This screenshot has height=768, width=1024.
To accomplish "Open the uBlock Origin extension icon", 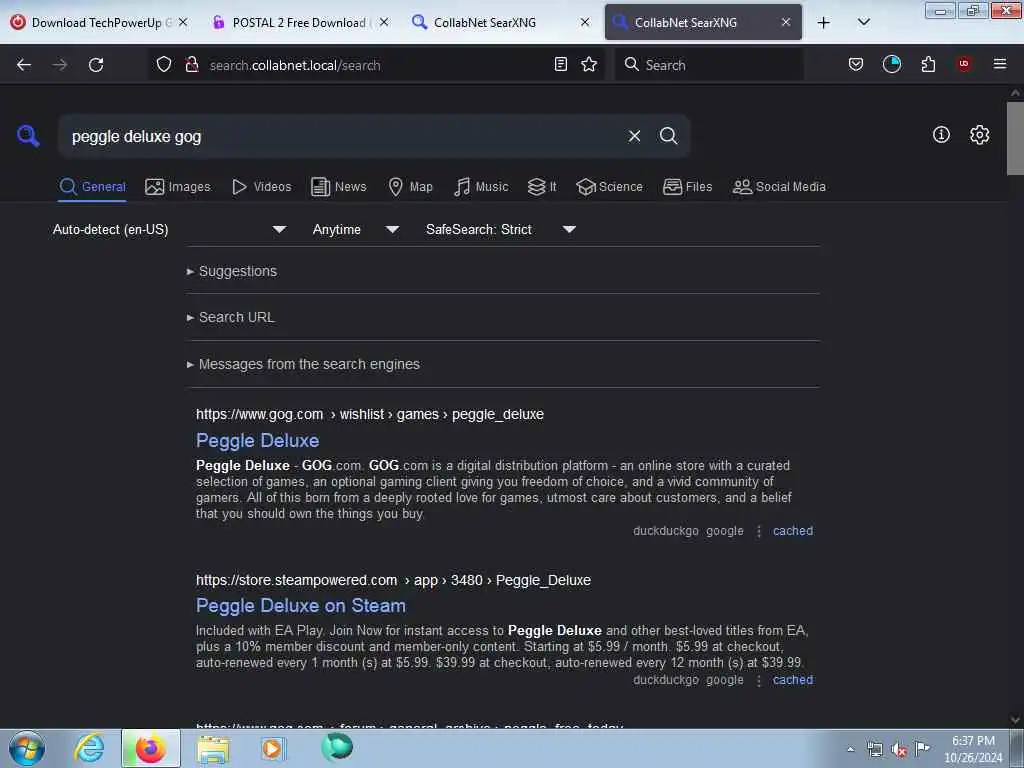I will click(964, 64).
